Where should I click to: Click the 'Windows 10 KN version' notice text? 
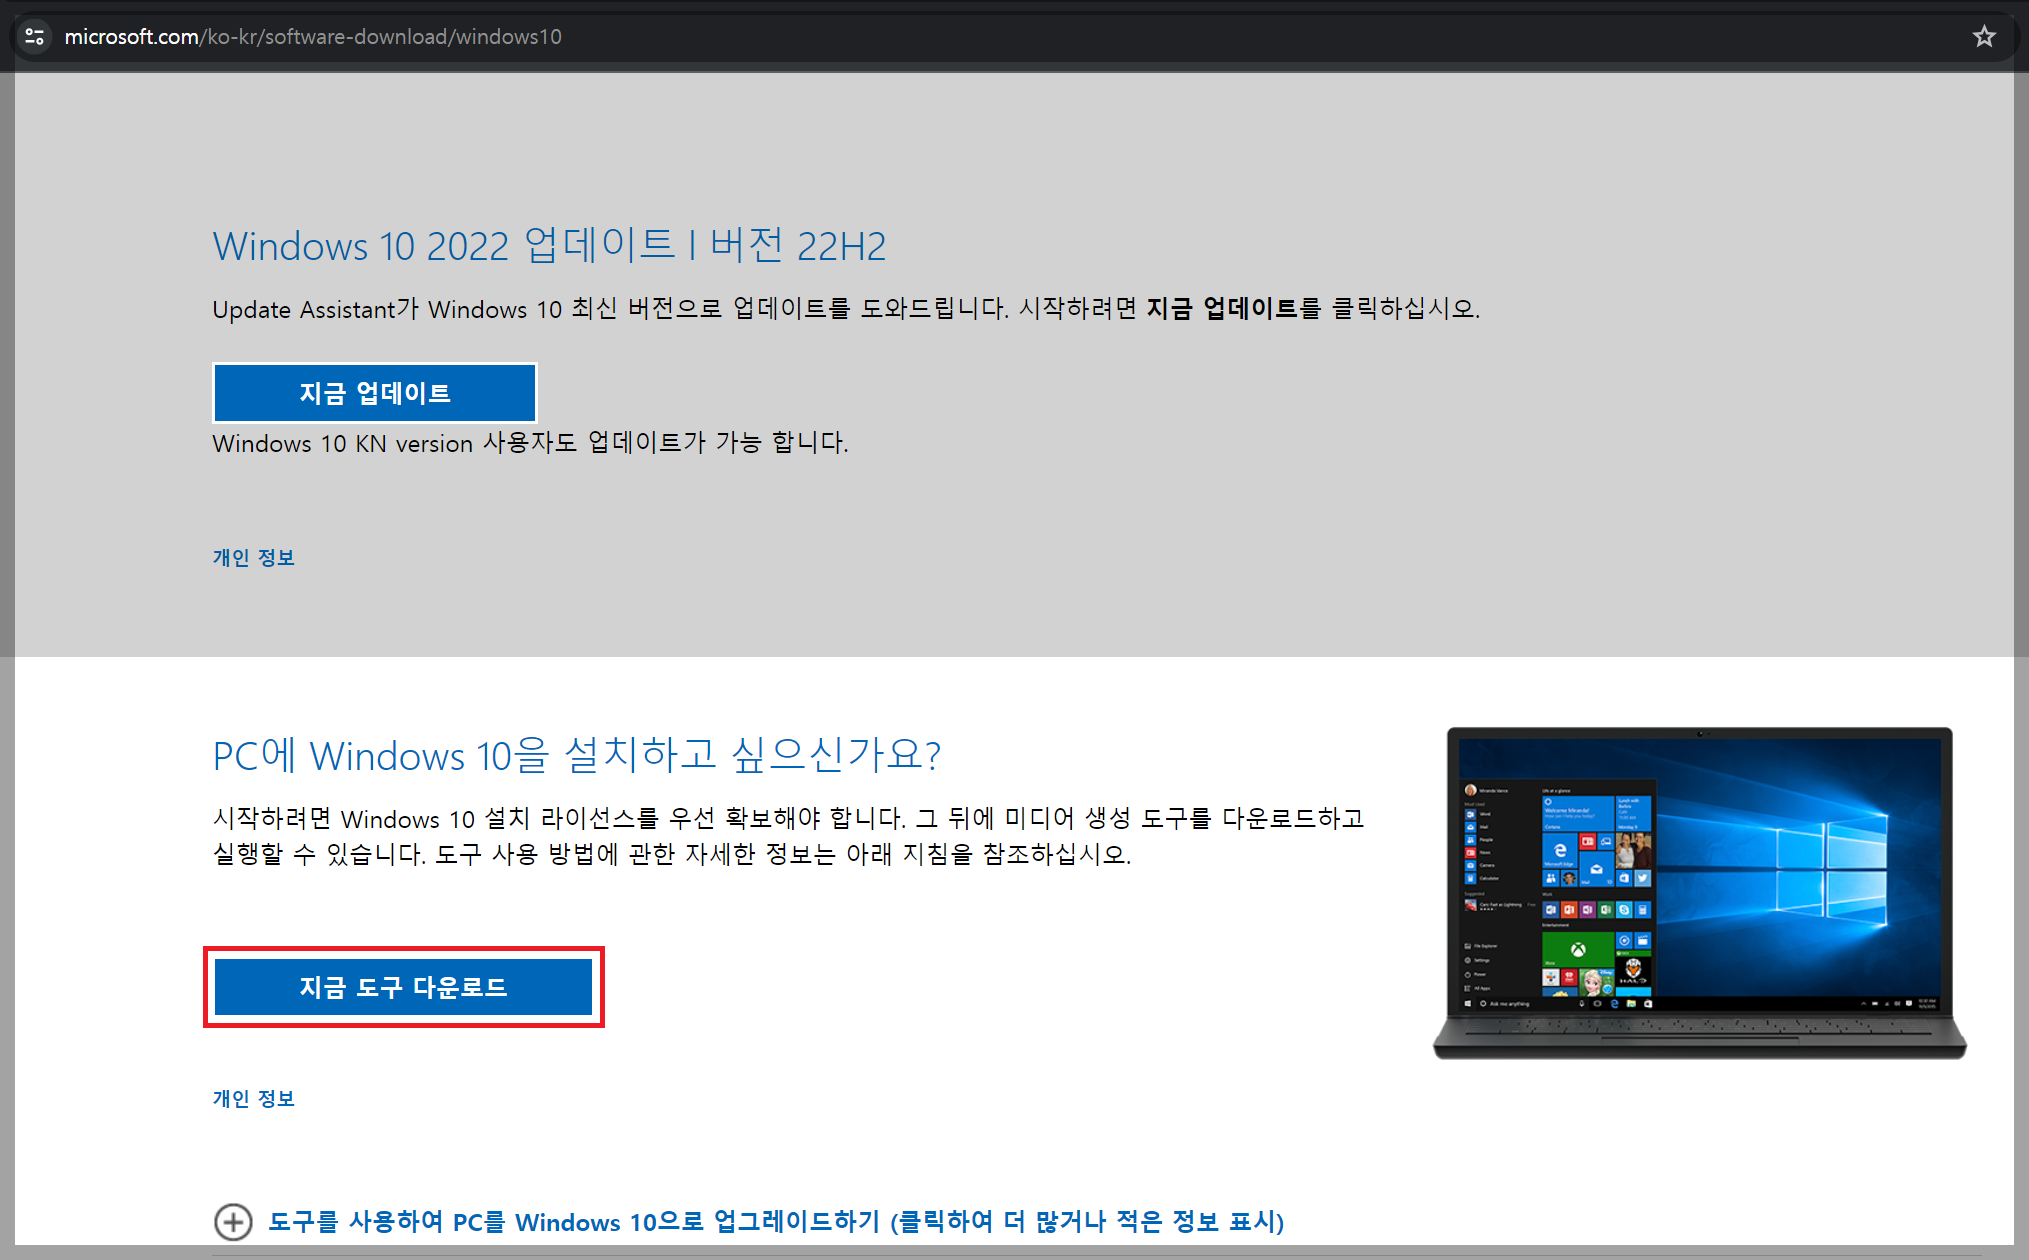(530, 443)
